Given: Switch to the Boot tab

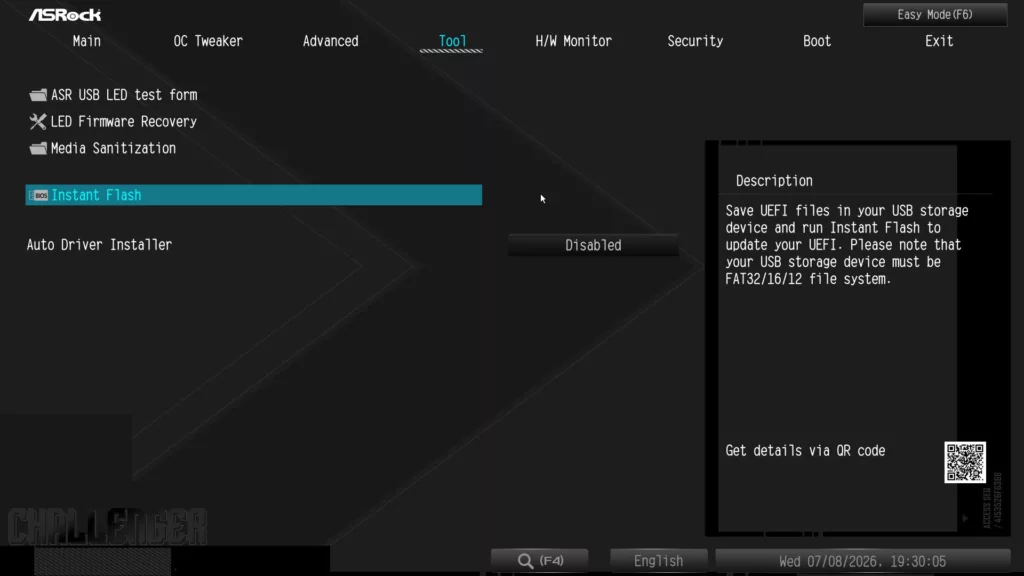Looking at the screenshot, I should [817, 41].
